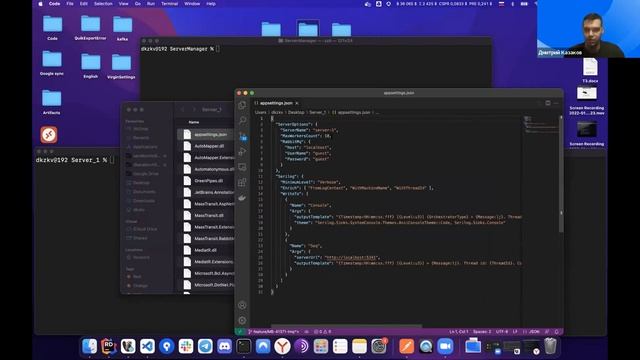Open the Code menu in menu bar
Screen dimensions: 640x360
[54, 4]
